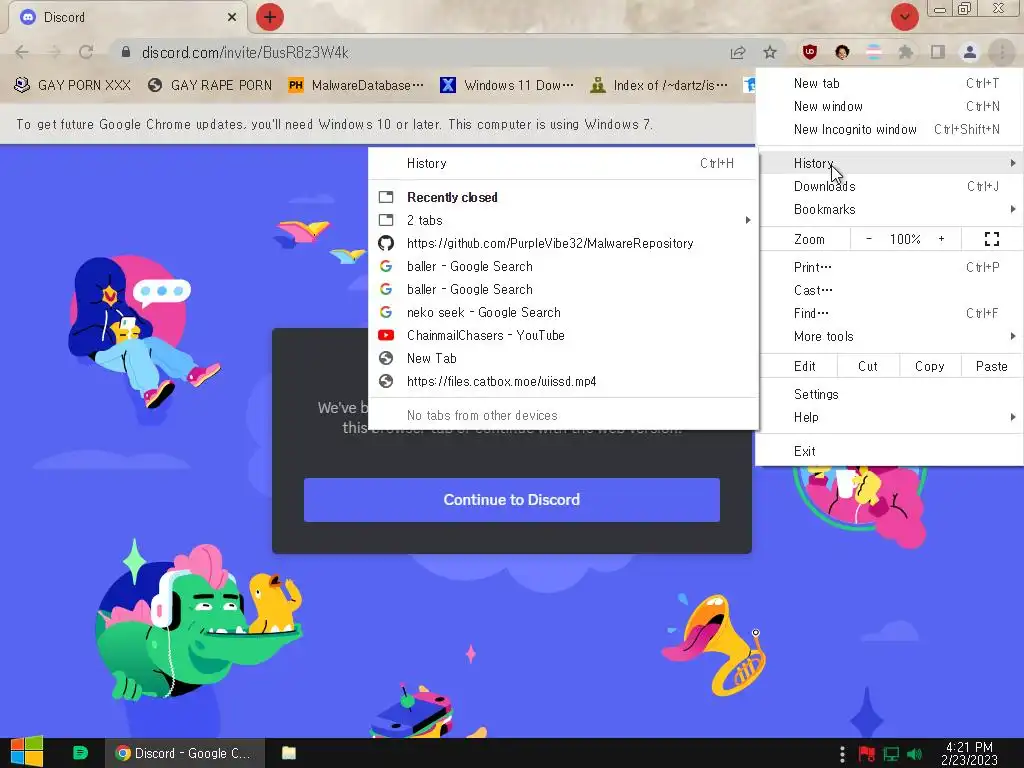1024x768 pixels.
Task: Reopen files.catbox.moe/uiissd.mp4 entry
Action: point(563,381)
